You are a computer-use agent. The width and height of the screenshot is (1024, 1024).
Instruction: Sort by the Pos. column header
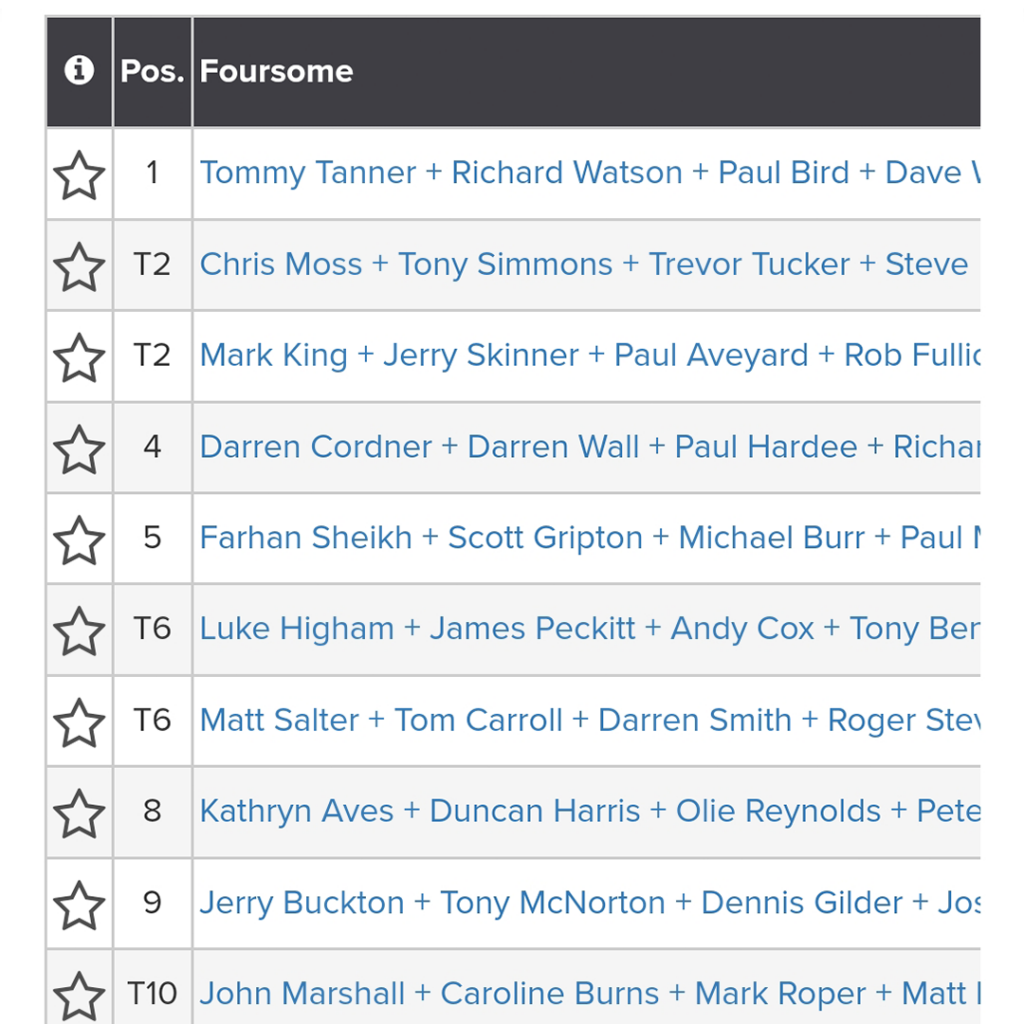pos(152,71)
